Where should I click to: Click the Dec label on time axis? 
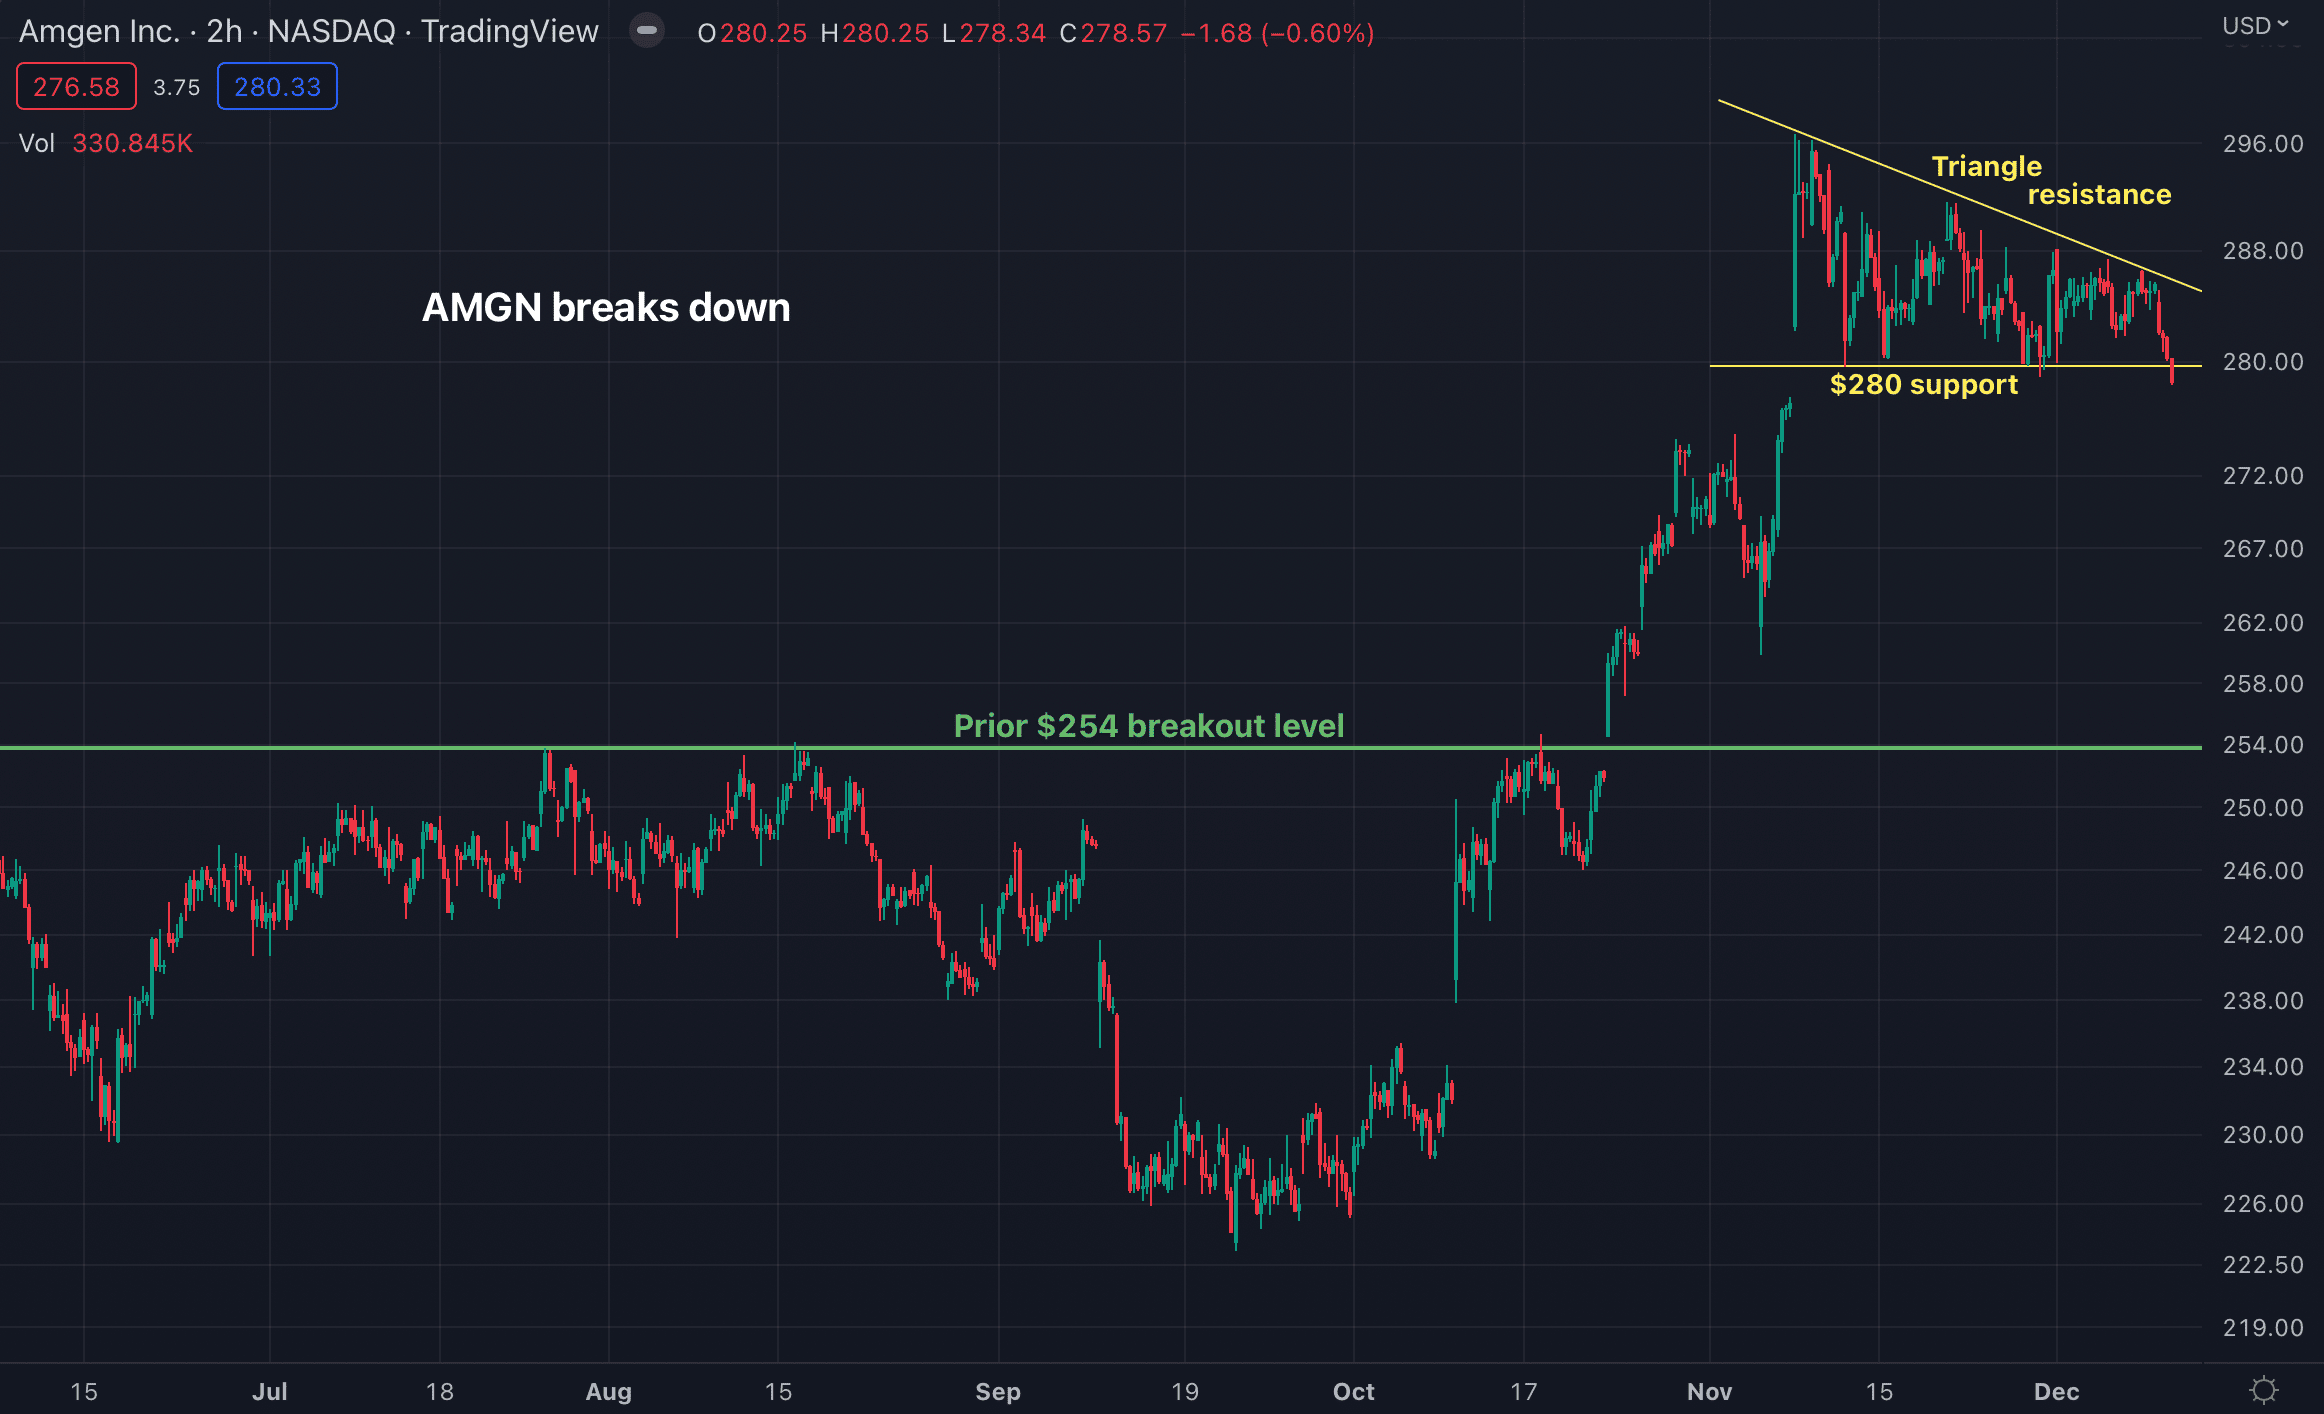2057,1391
